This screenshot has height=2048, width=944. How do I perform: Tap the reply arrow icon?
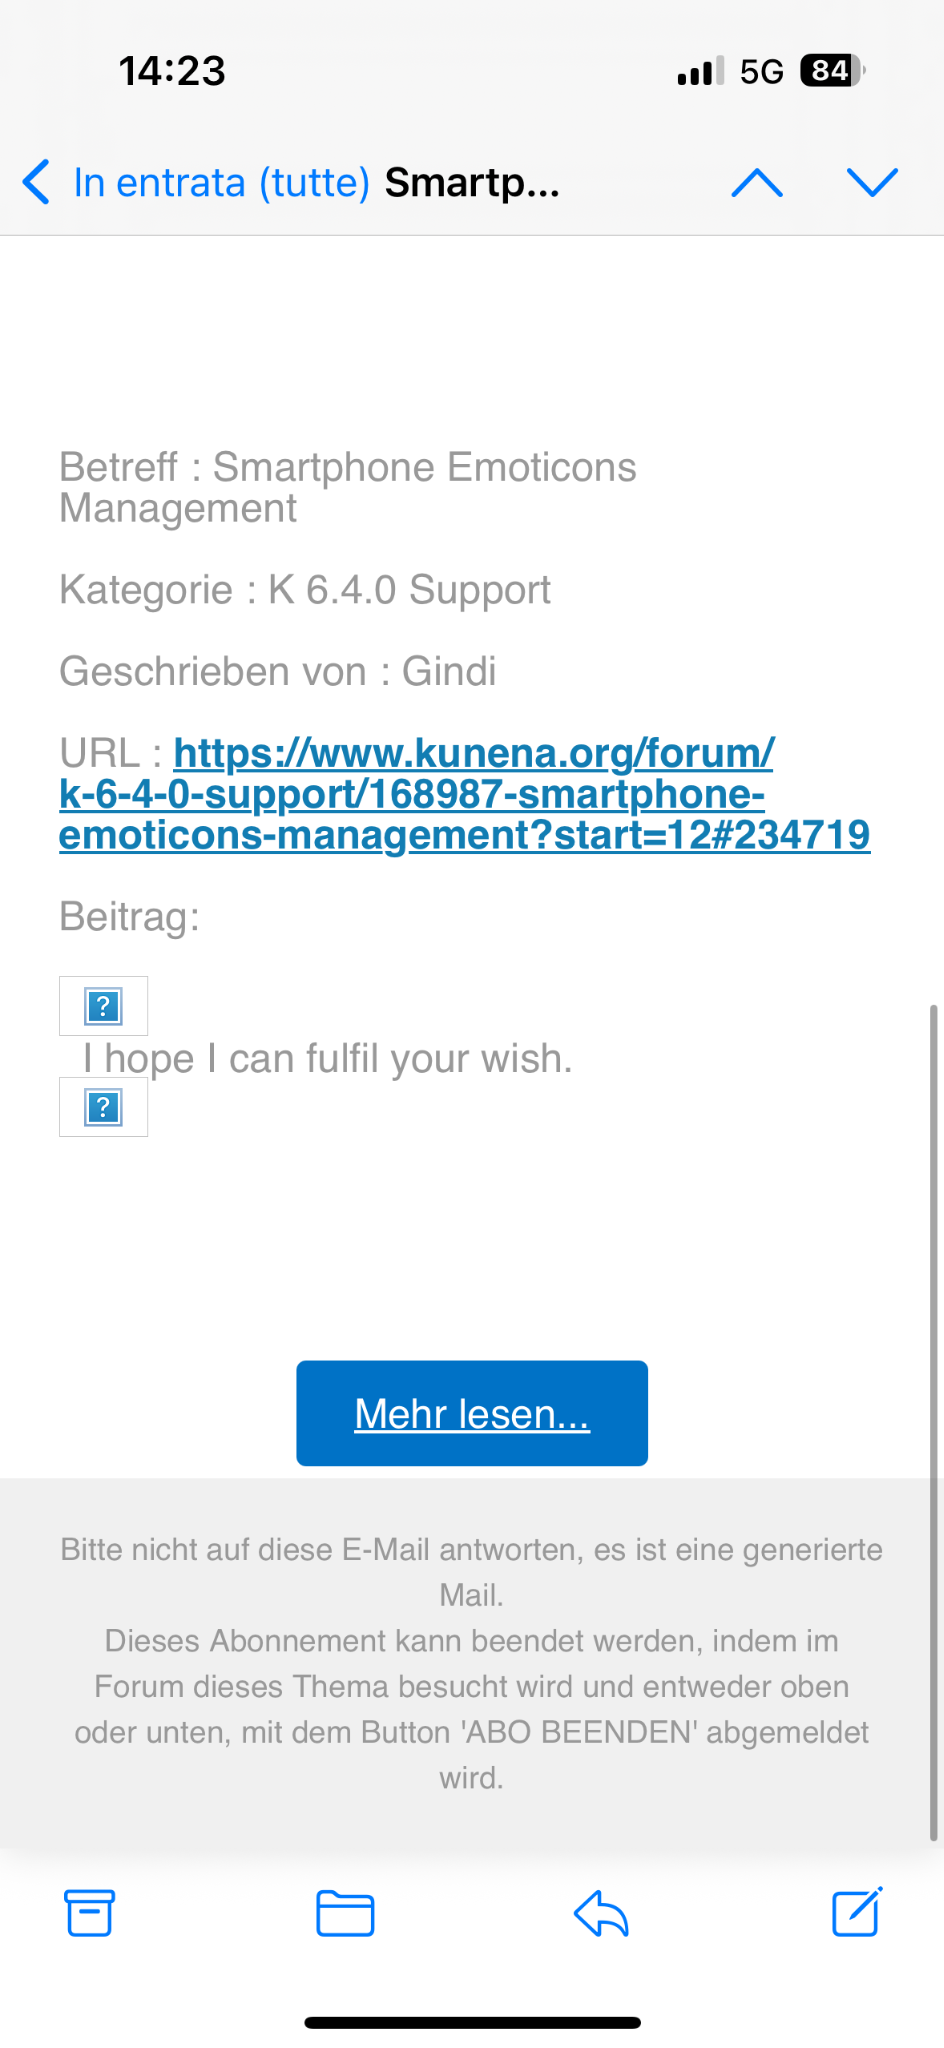click(x=601, y=1913)
